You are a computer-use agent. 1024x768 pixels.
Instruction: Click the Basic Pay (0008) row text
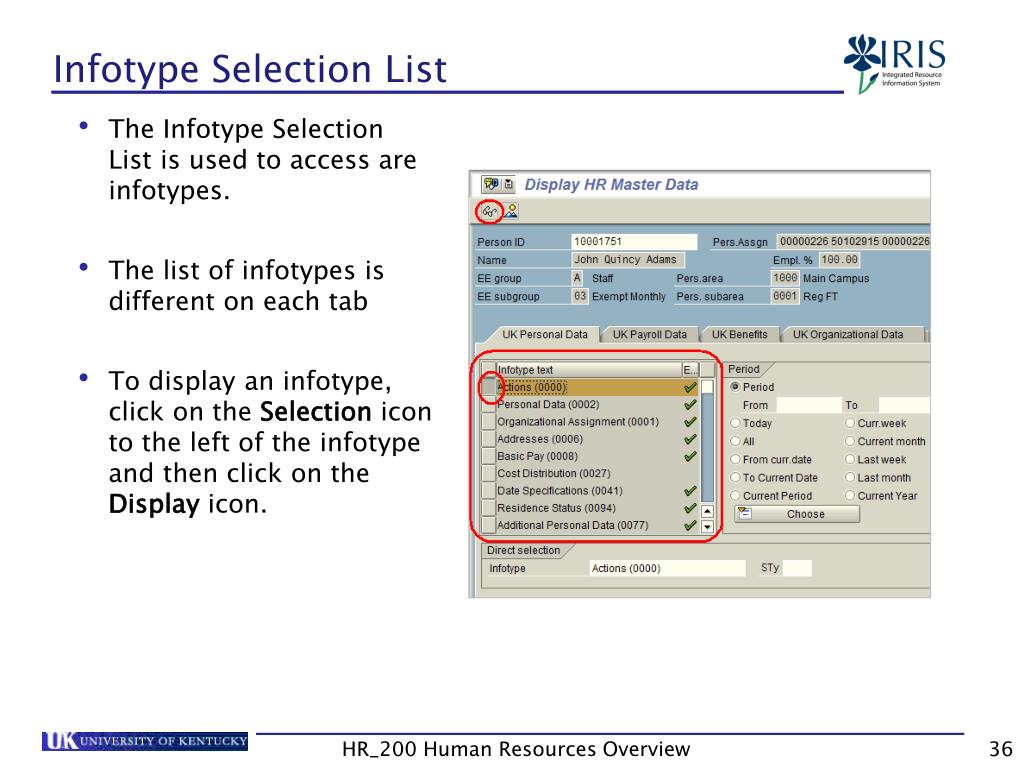tap(537, 456)
